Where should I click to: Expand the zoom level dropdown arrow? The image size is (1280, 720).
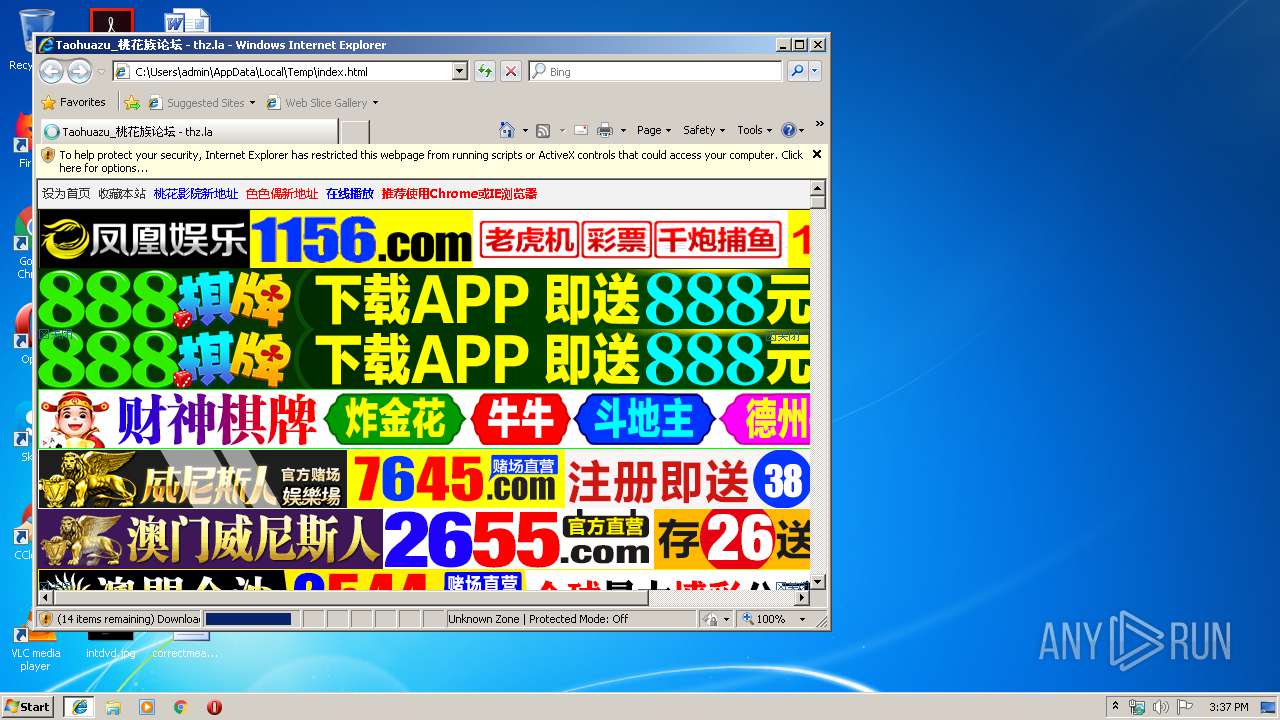(802, 619)
